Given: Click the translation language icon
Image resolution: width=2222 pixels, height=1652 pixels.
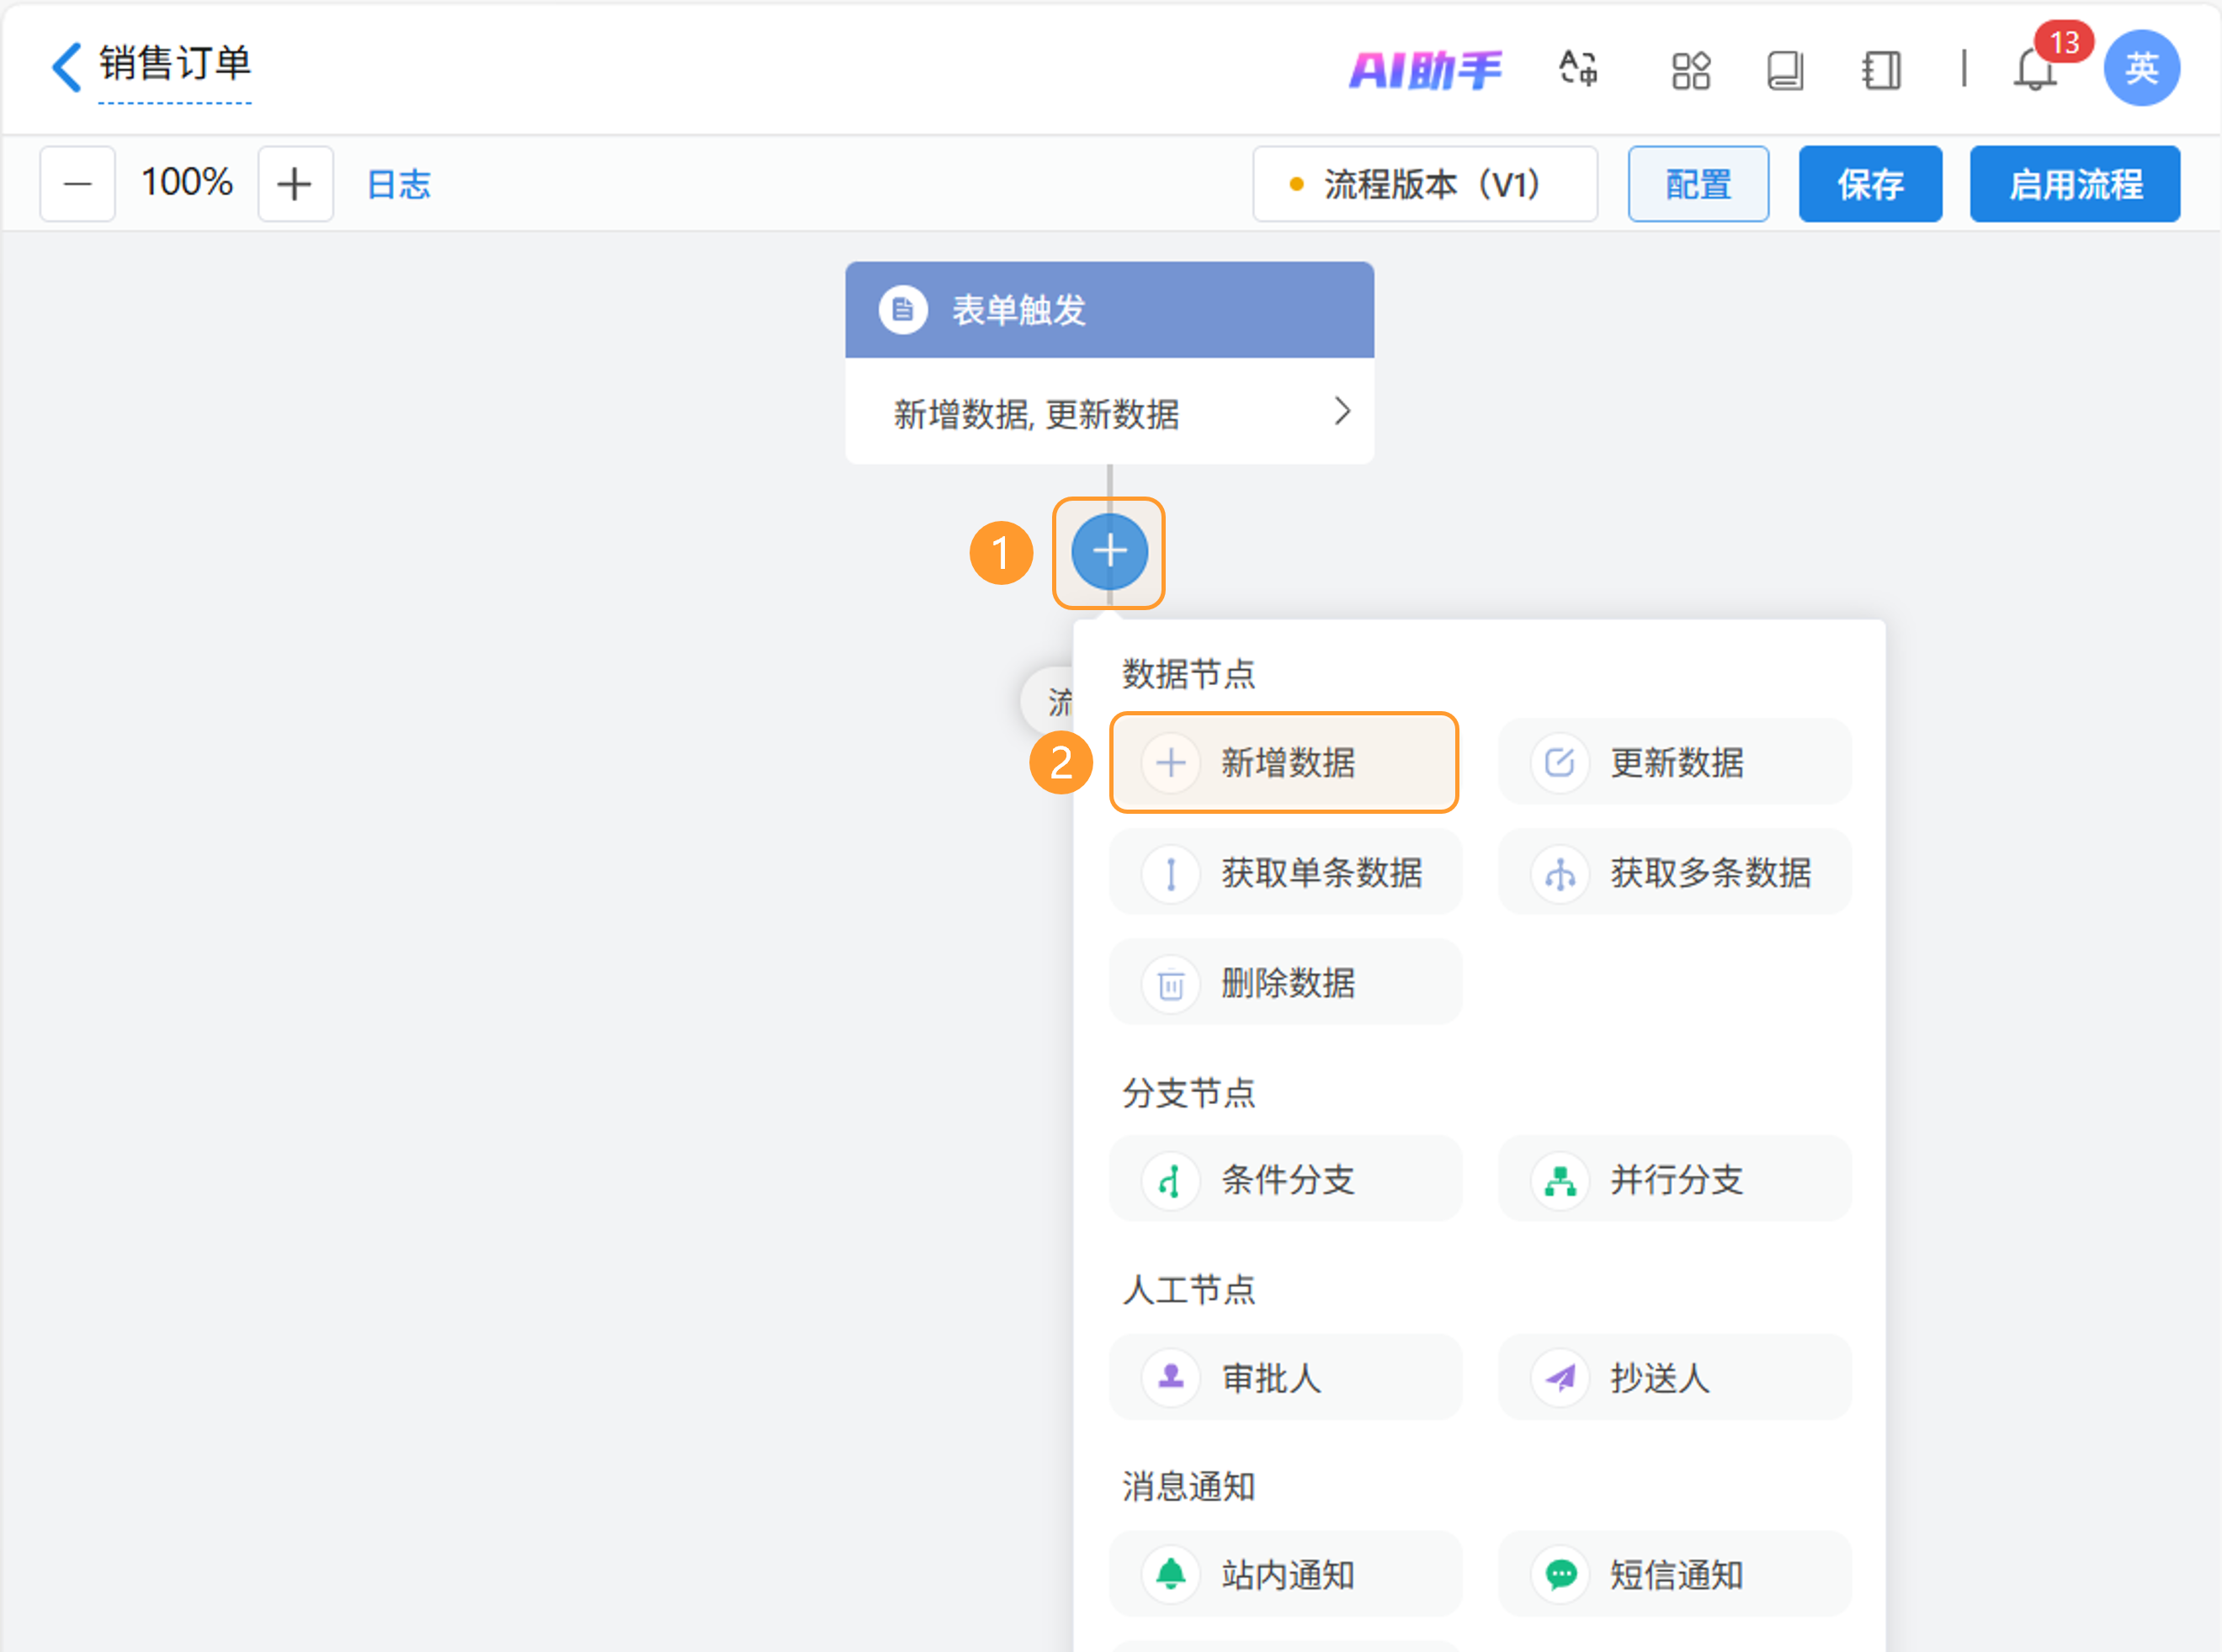Looking at the screenshot, I should (1578, 69).
